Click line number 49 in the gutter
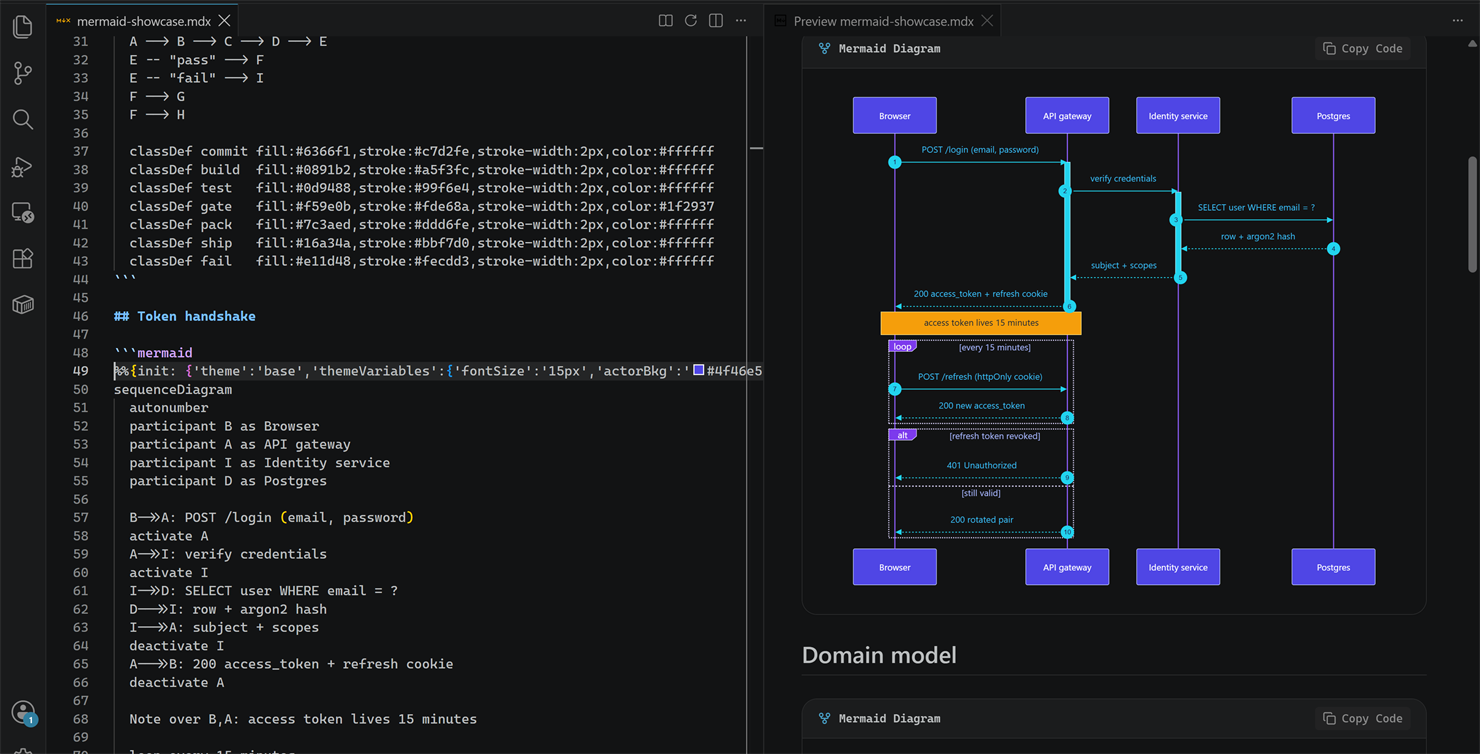1480x754 pixels. (x=80, y=371)
